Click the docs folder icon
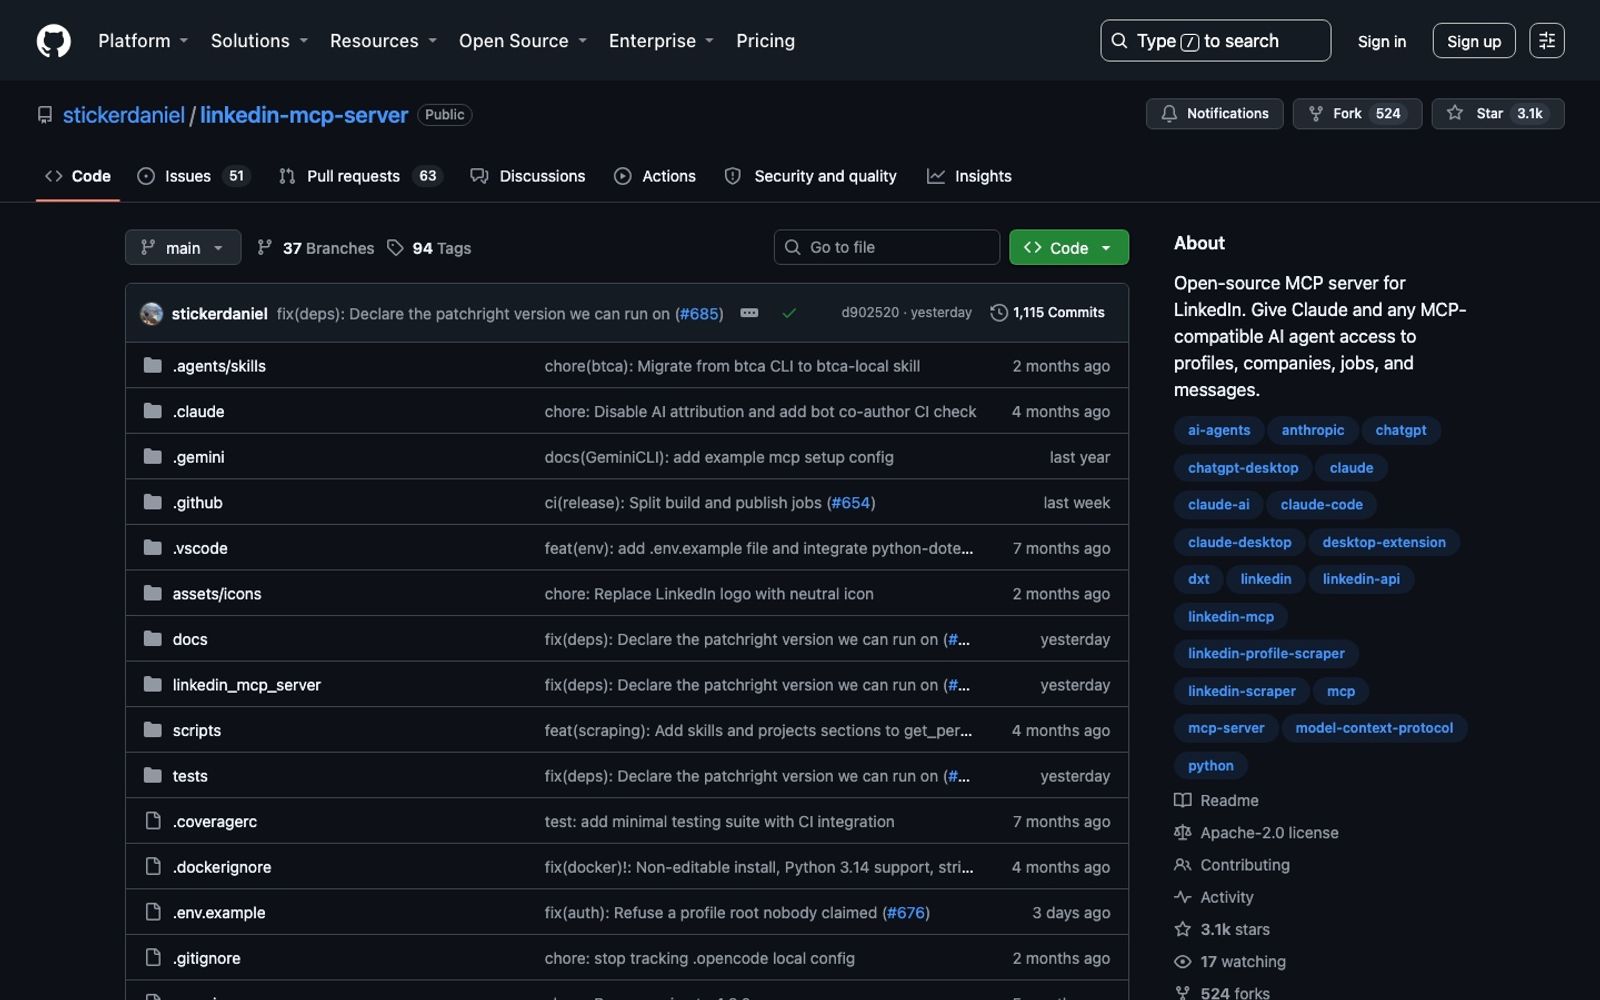The image size is (1600, 1000). click(x=152, y=639)
